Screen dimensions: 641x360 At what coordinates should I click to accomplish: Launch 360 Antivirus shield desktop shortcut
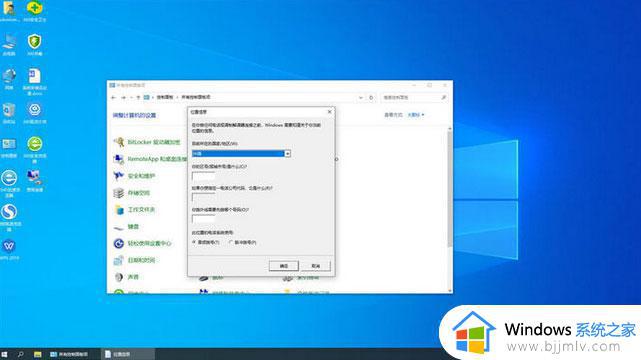pyautogui.click(x=35, y=45)
